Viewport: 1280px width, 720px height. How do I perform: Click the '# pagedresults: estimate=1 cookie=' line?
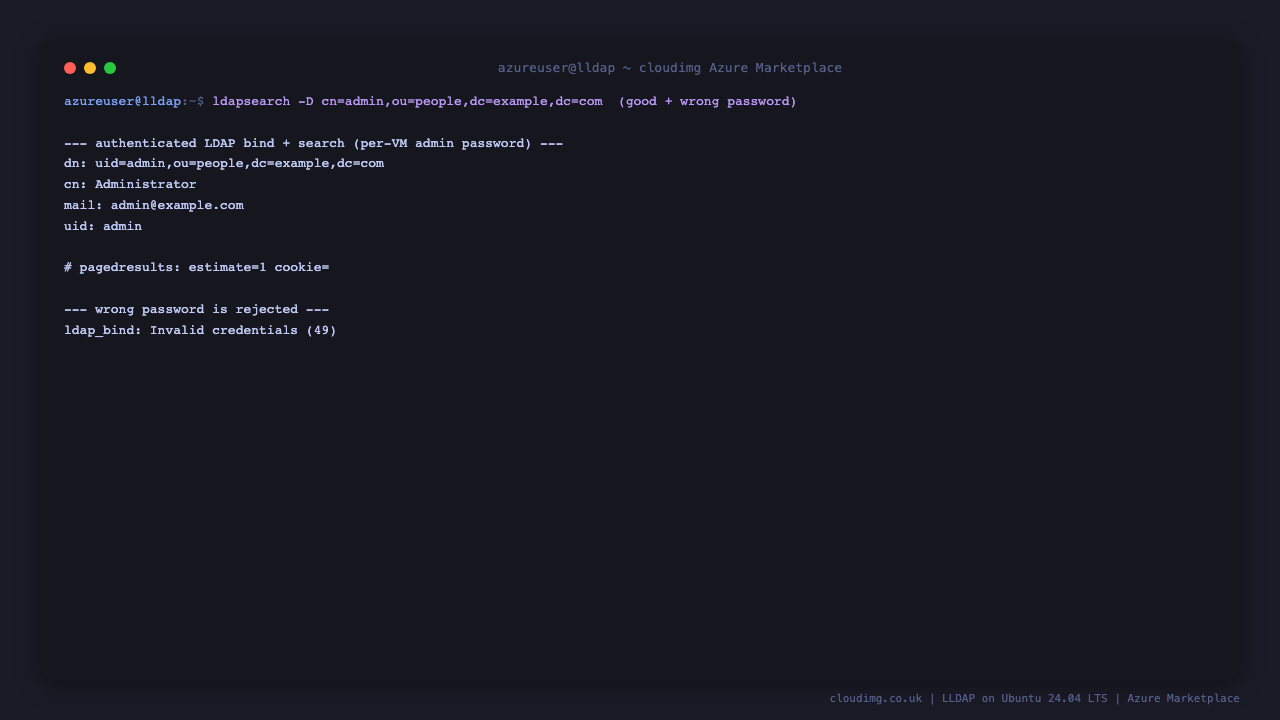point(197,268)
